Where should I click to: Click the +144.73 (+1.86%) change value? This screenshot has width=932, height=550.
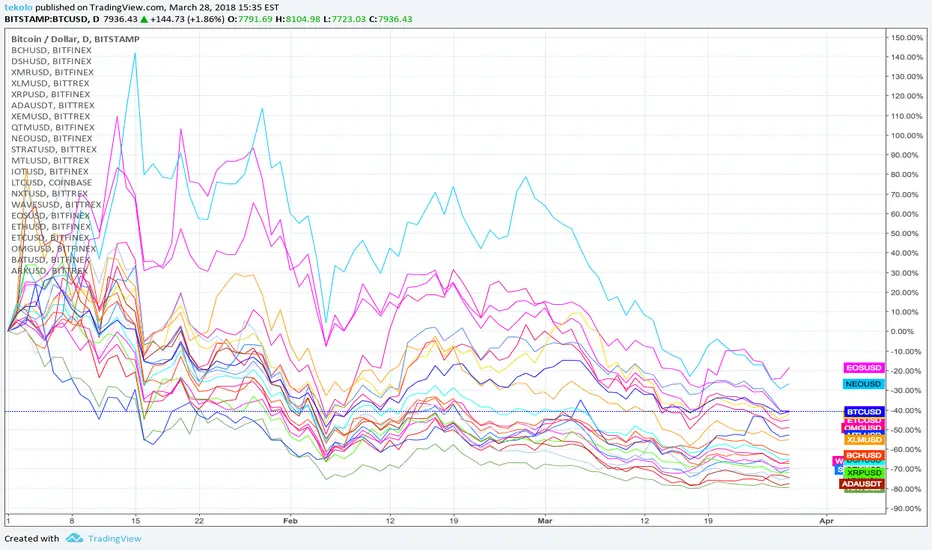pyautogui.click(x=187, y=19)
